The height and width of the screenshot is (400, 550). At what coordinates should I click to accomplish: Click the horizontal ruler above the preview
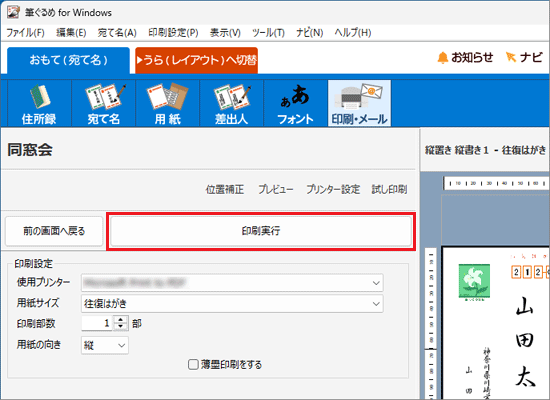point(496,183)
